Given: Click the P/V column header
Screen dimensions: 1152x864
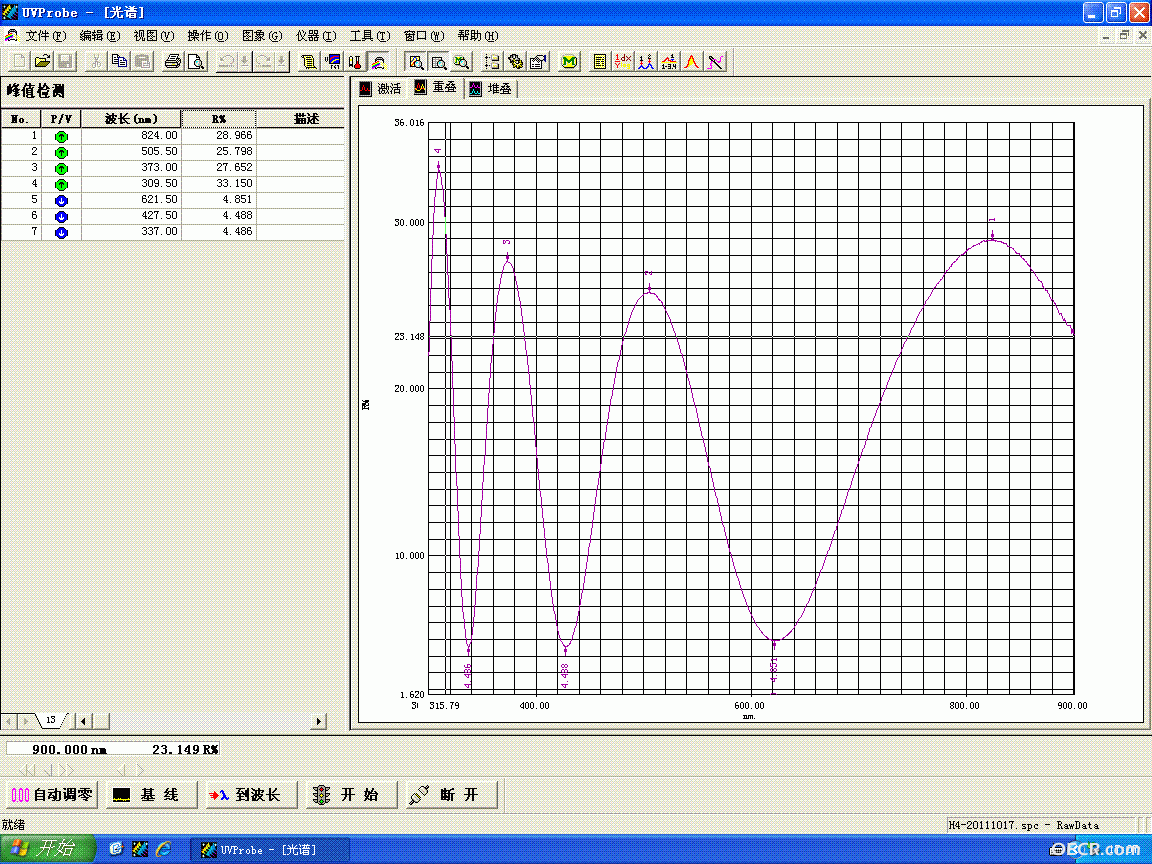Looking at the screenshot, I should (x=61, y=119).
